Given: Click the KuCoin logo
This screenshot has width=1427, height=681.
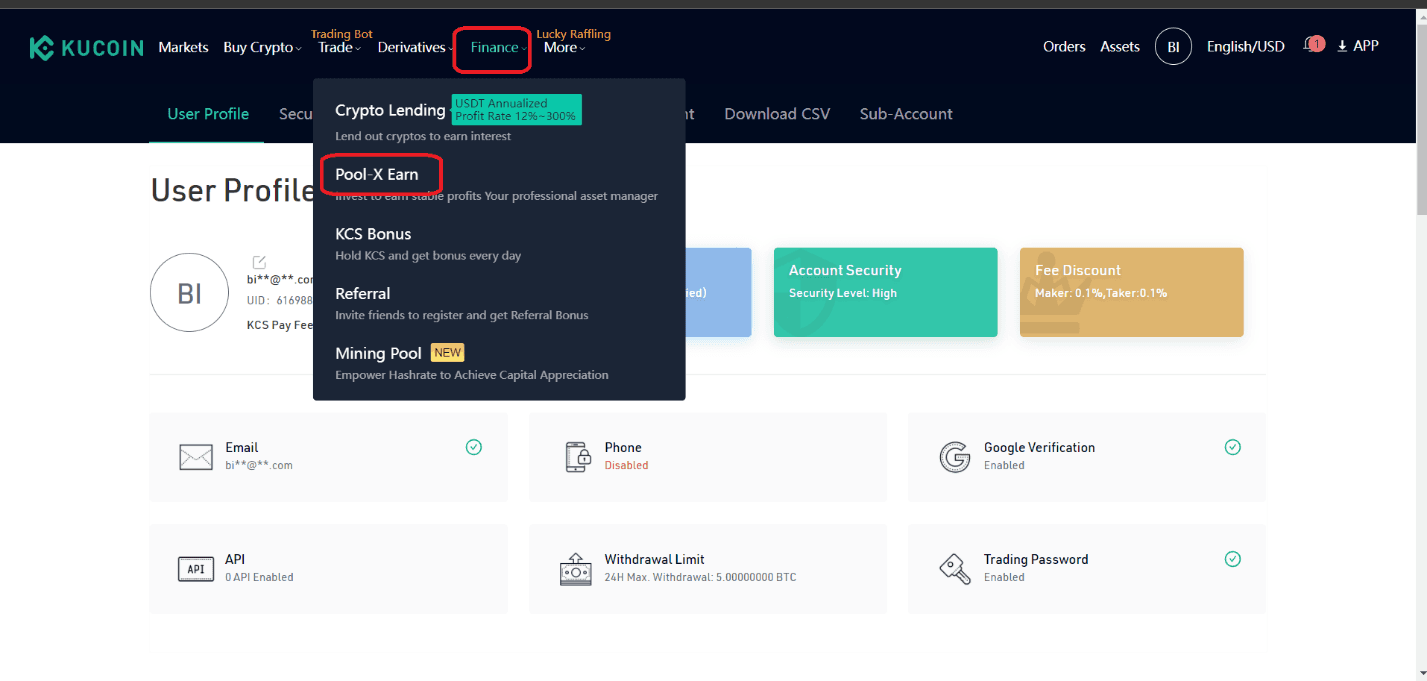Looking at the screenshot, I should [x=86, y=47].
